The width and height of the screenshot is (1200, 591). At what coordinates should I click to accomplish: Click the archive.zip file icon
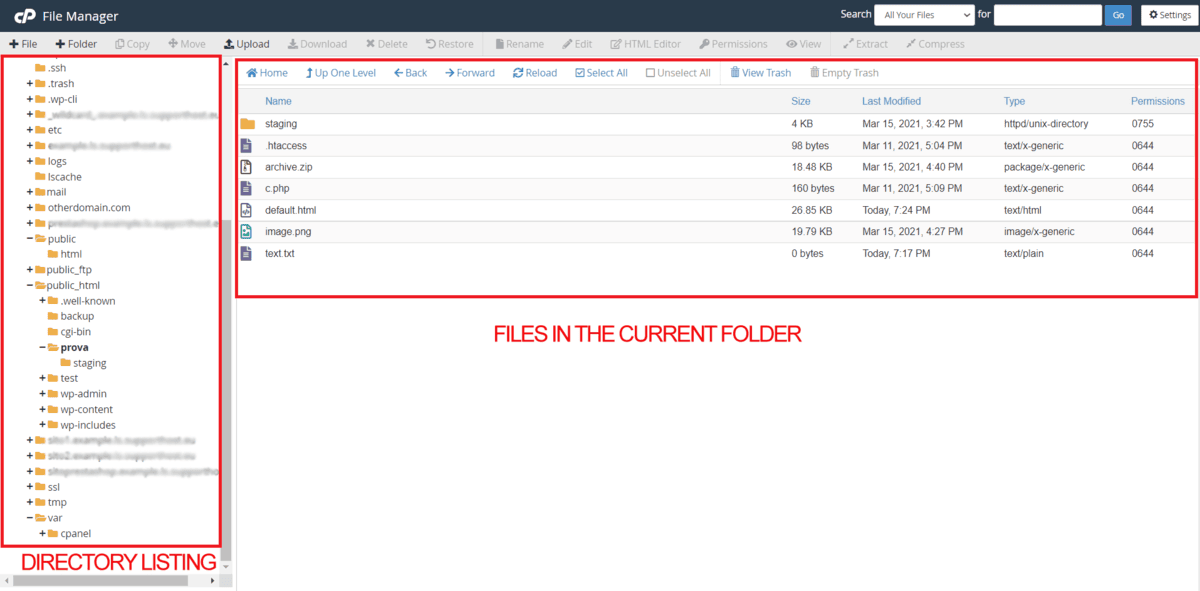tap(247, 167)
